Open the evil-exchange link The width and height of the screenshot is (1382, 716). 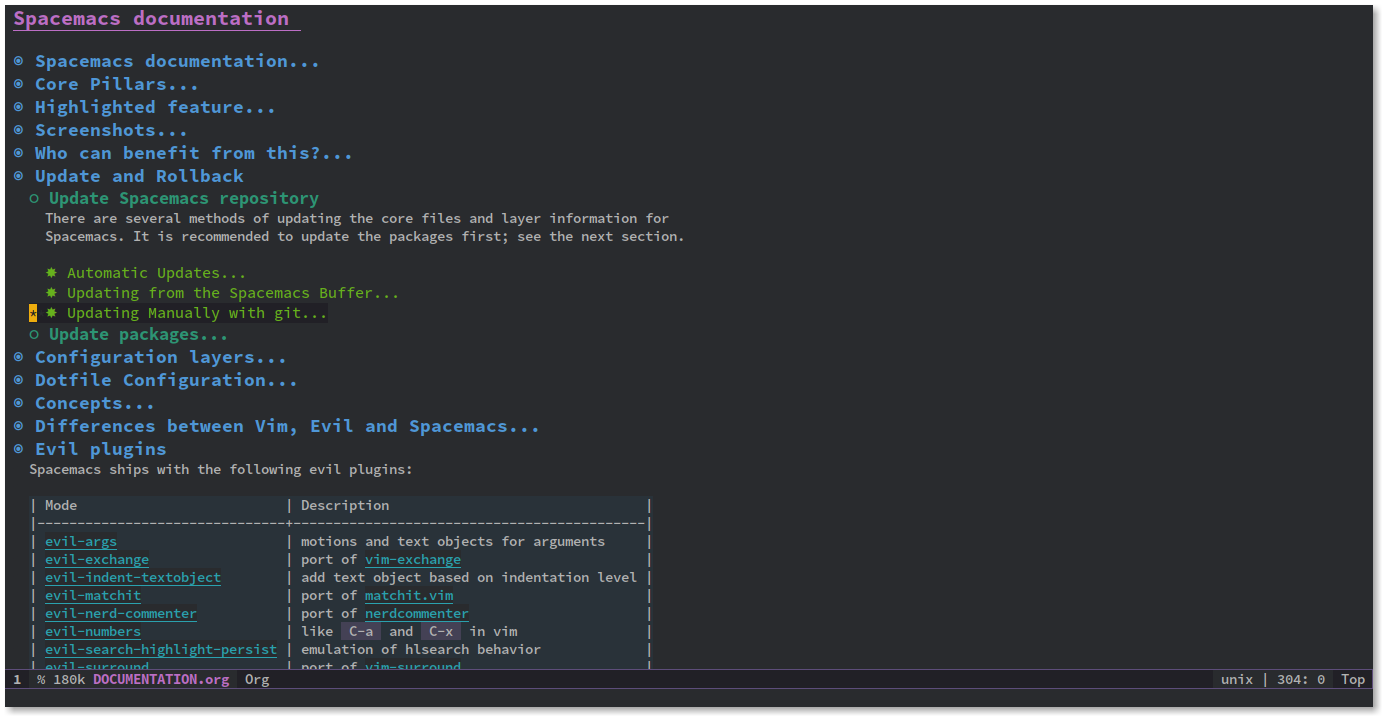coord(97,560)
